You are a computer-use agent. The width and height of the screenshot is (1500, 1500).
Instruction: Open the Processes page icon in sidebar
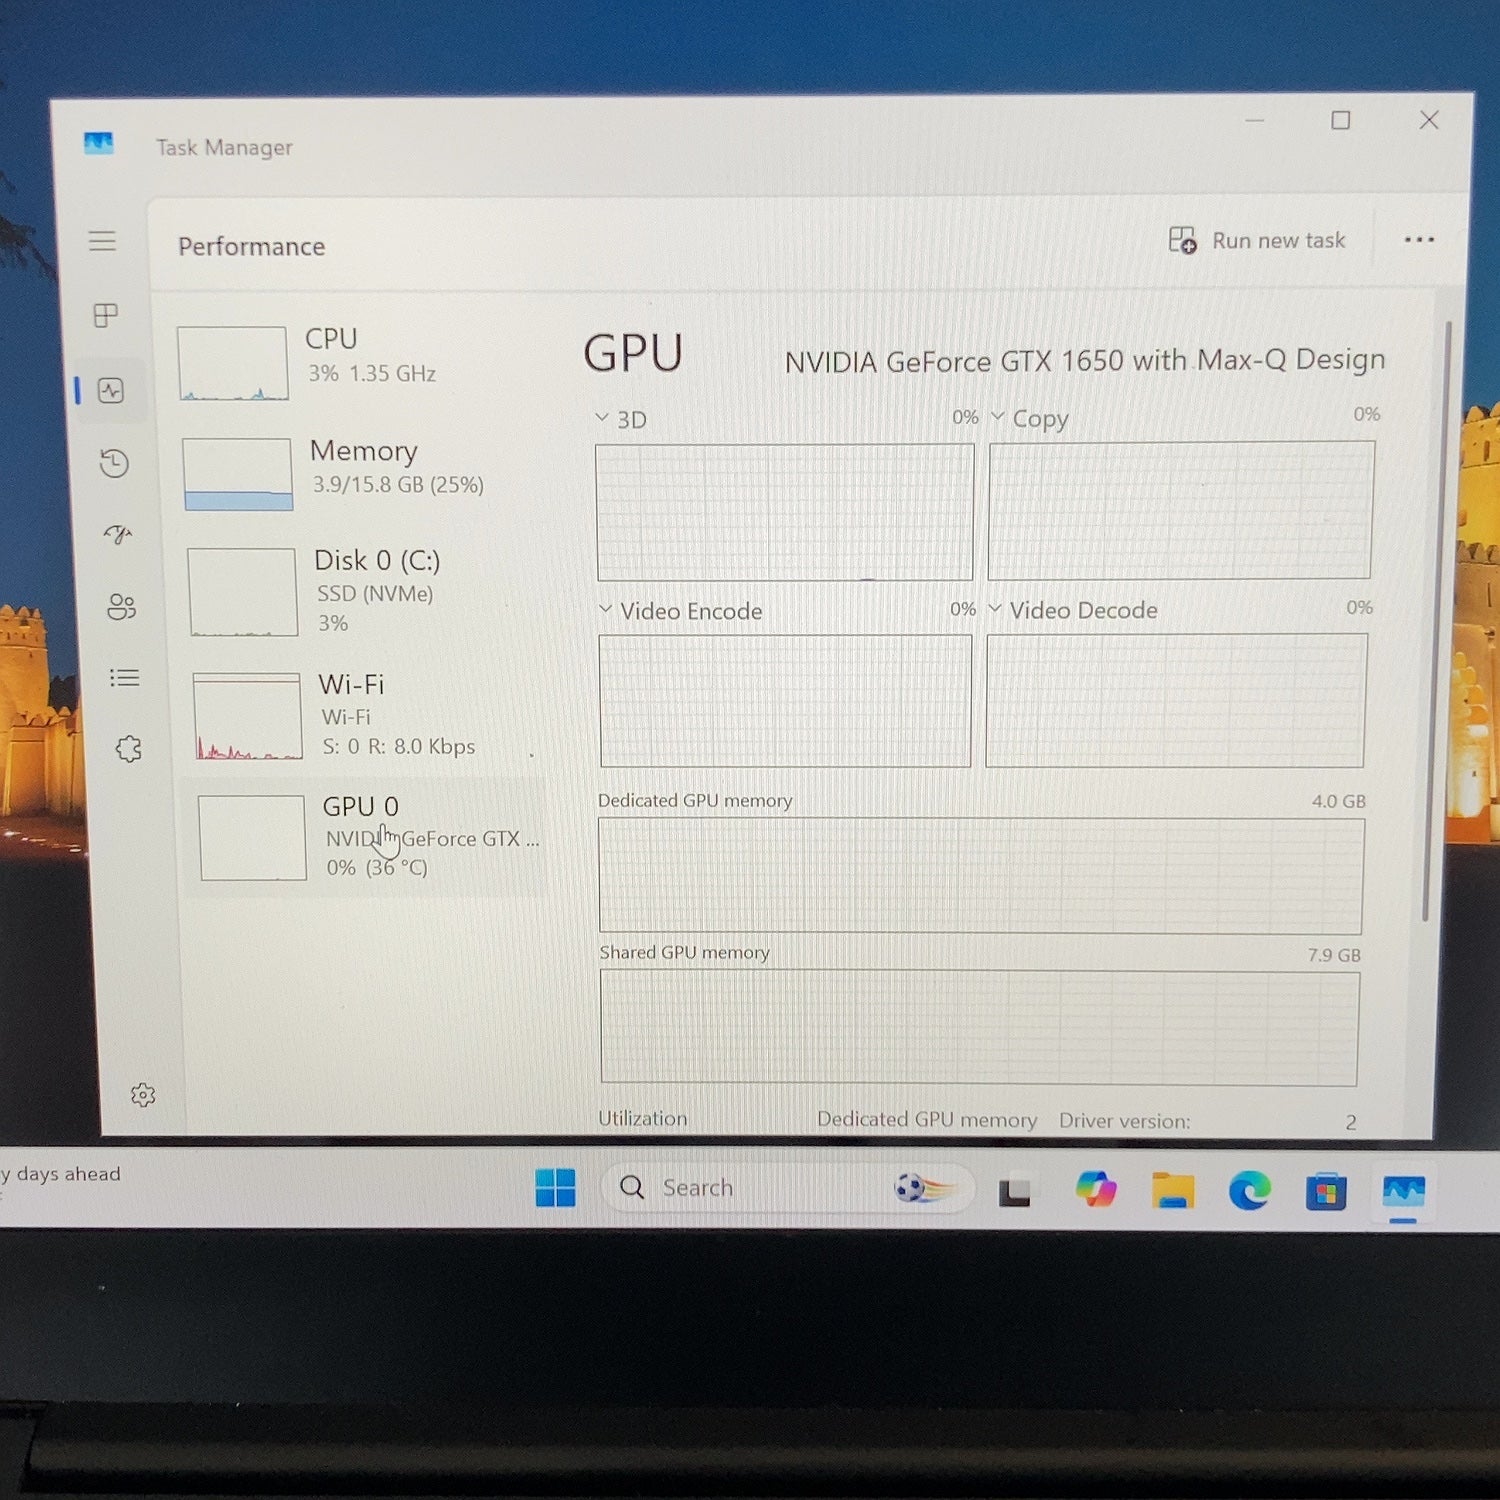coord(105,316)
